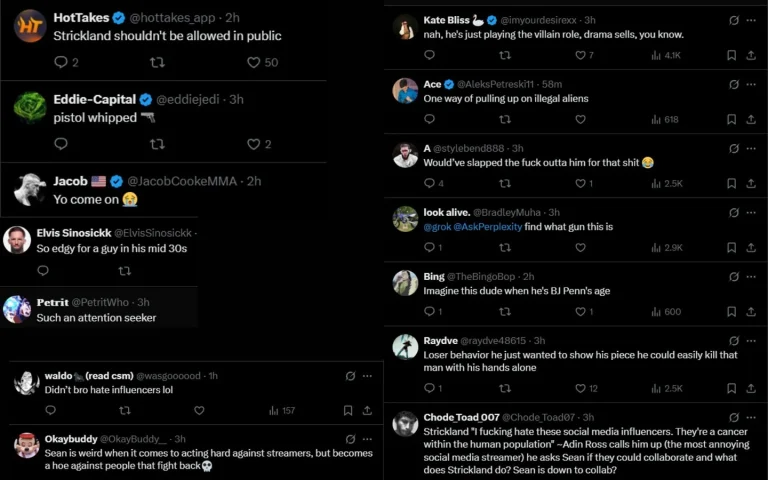Open three-dot menu on Chode_Toad_007's tweet
768x480 pixels.
(x=750, y=417)
